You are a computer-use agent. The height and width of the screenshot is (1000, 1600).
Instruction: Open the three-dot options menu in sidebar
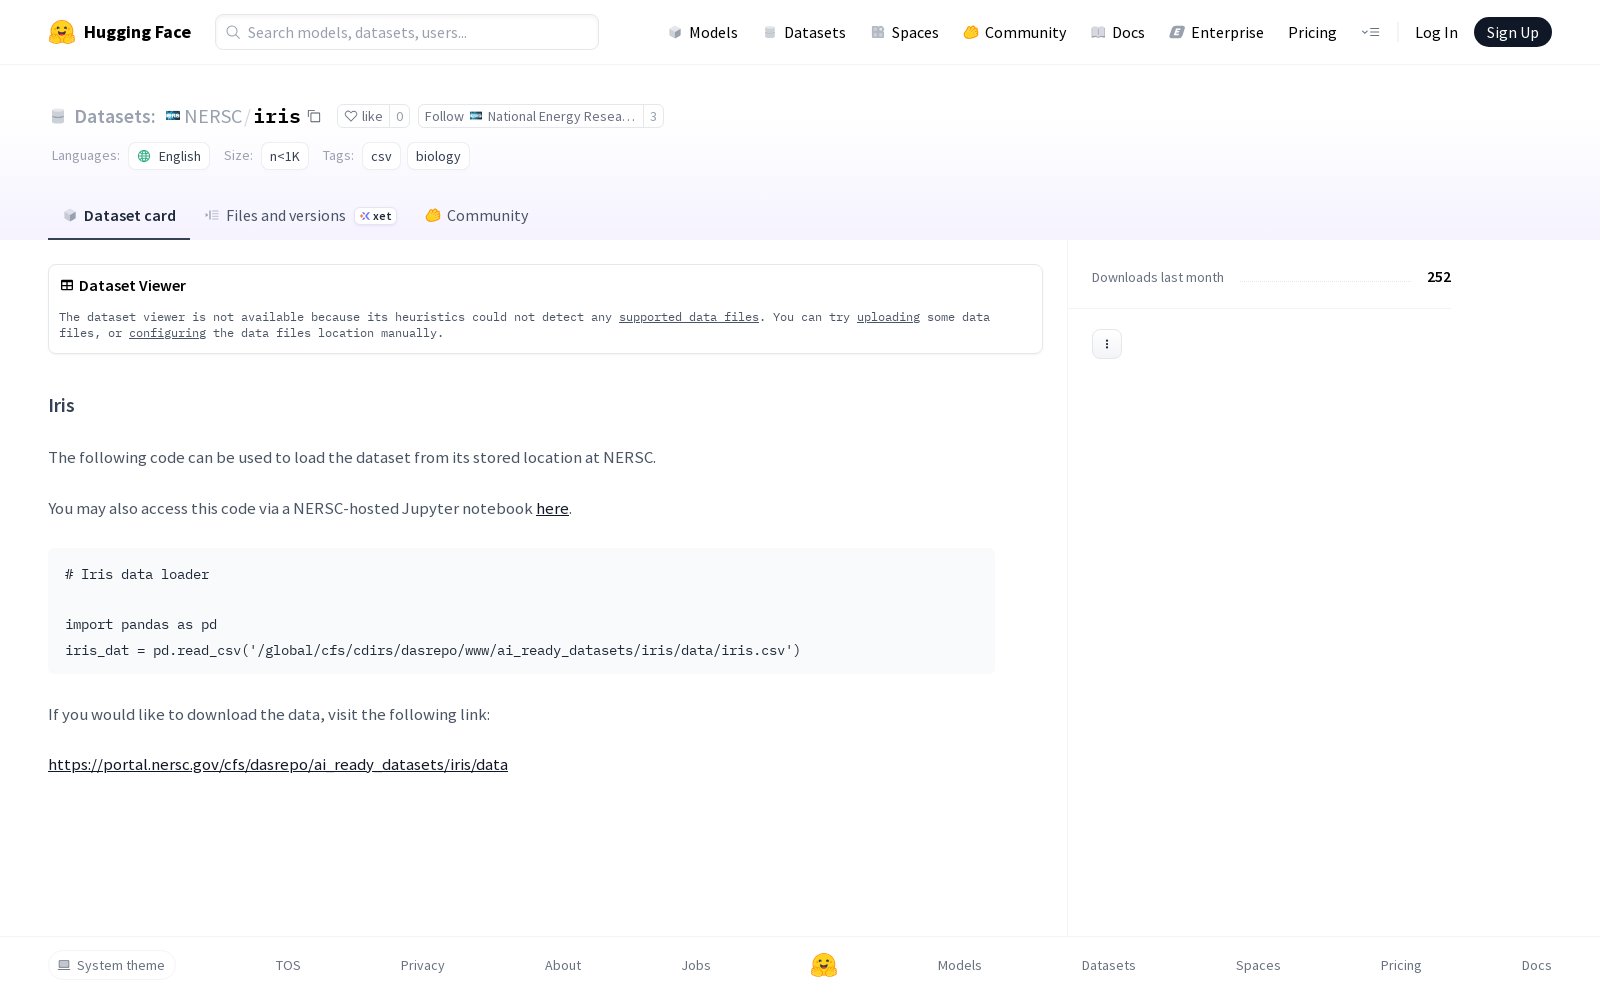1107,344
